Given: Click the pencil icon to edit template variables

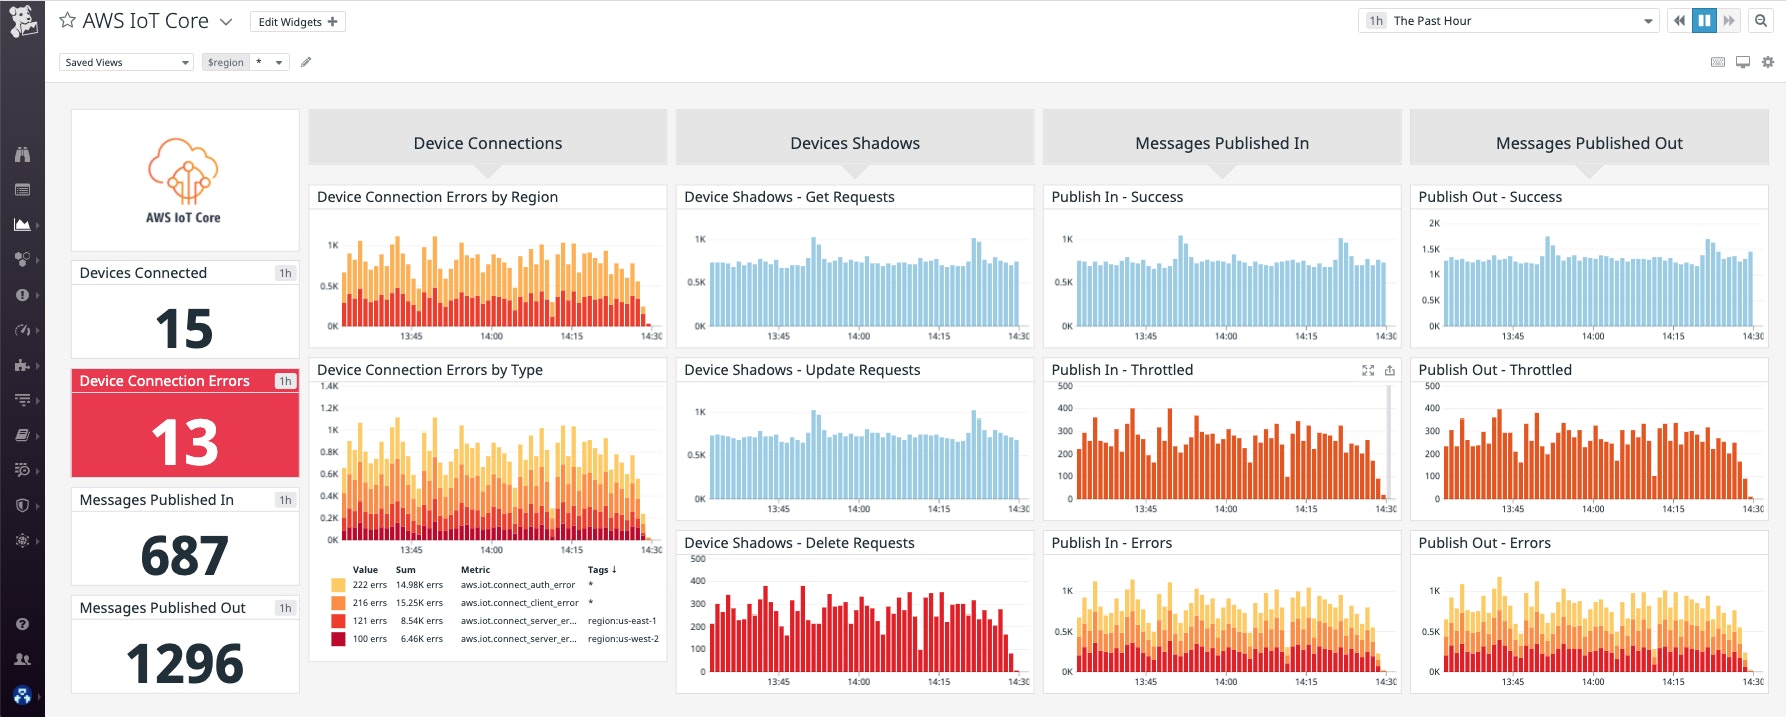Looking at the screenshot, I should (x=306, y=62).
